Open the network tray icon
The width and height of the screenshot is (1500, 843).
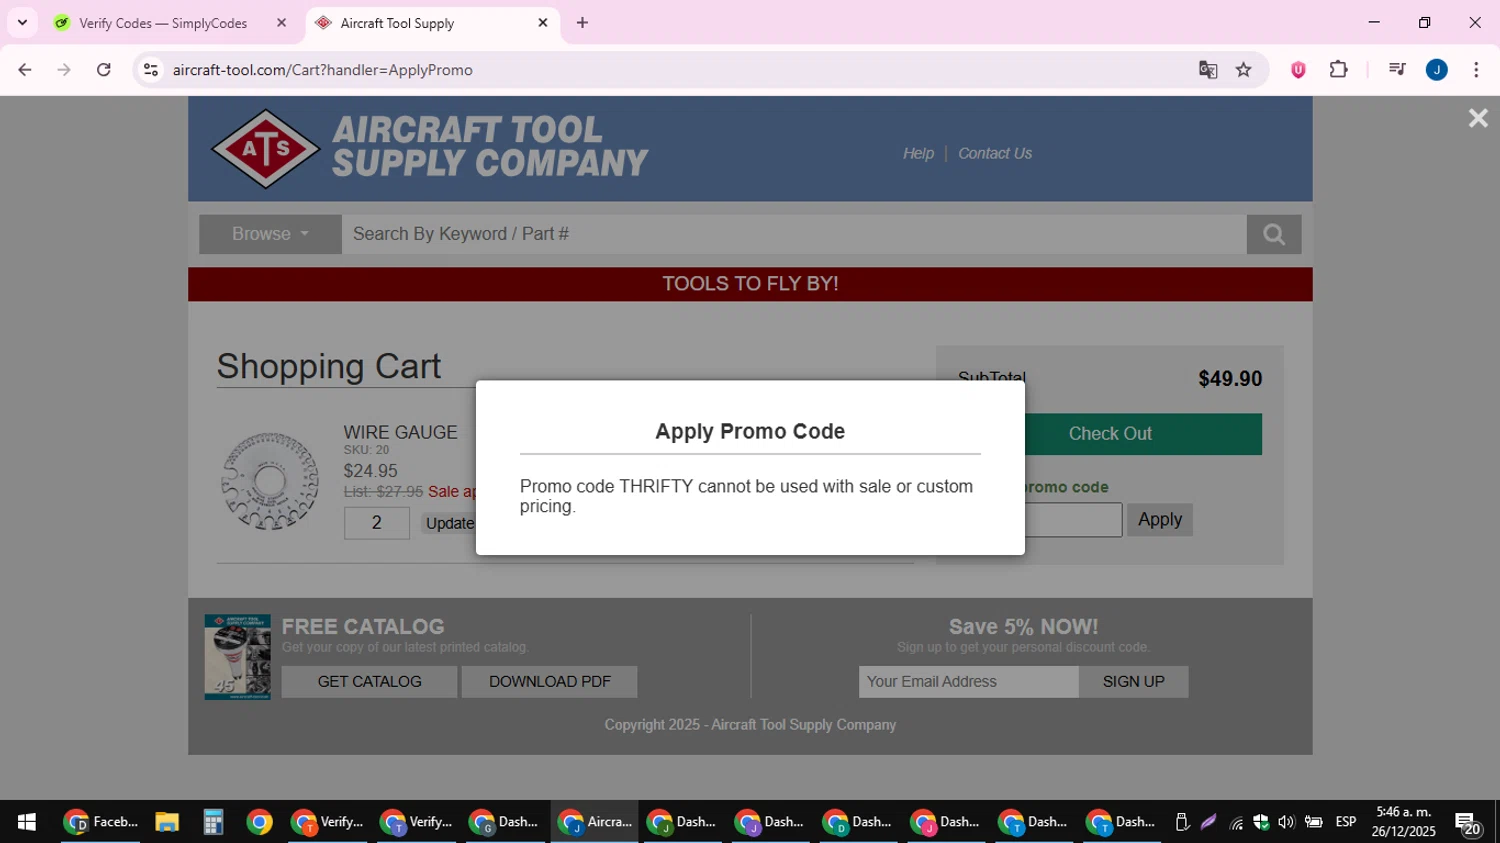(x=1236, y=822)
